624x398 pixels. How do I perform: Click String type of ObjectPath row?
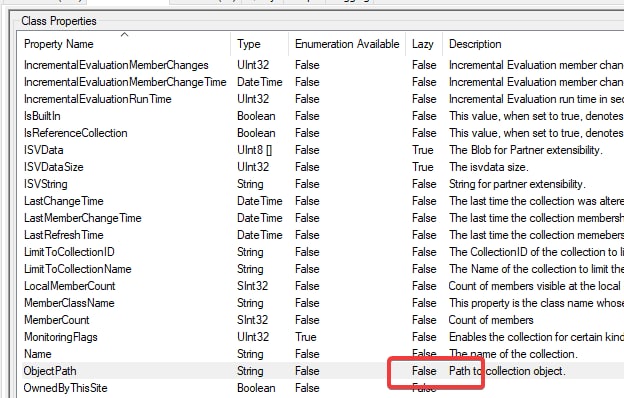point(250,371)
